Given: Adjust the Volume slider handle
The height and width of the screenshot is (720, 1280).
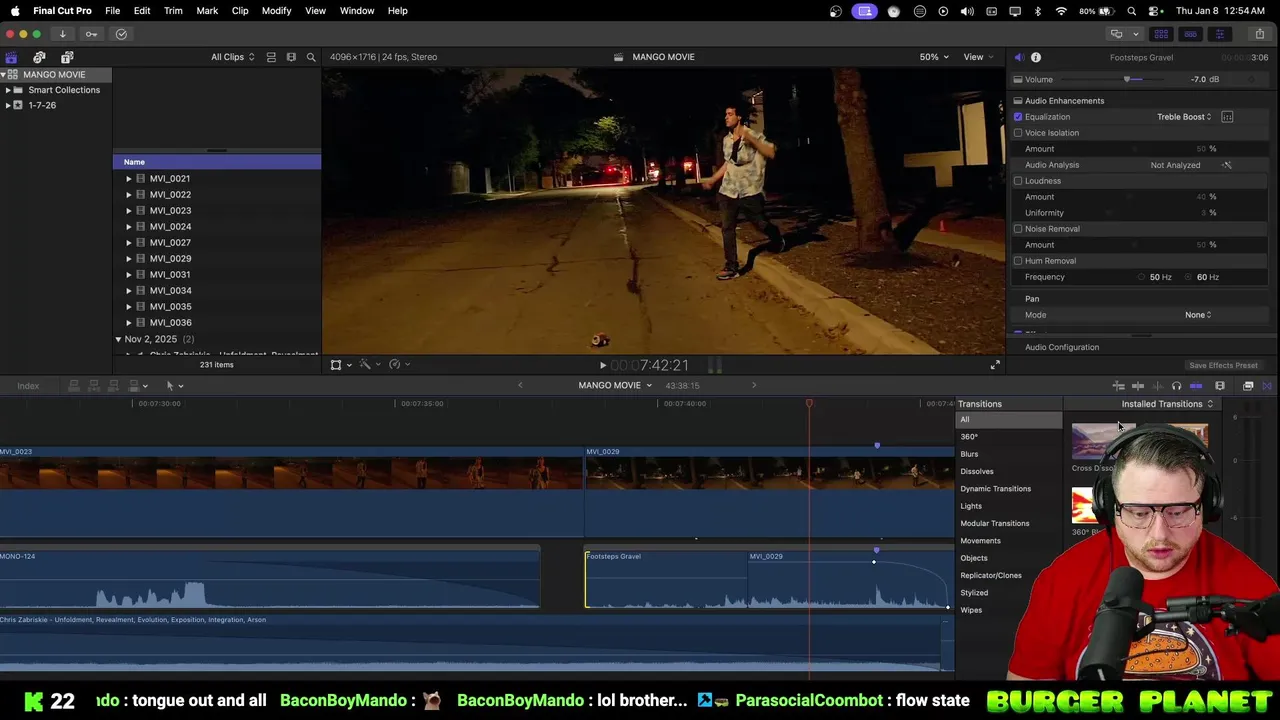Looking at the screenshot, I should (1127, 79).
